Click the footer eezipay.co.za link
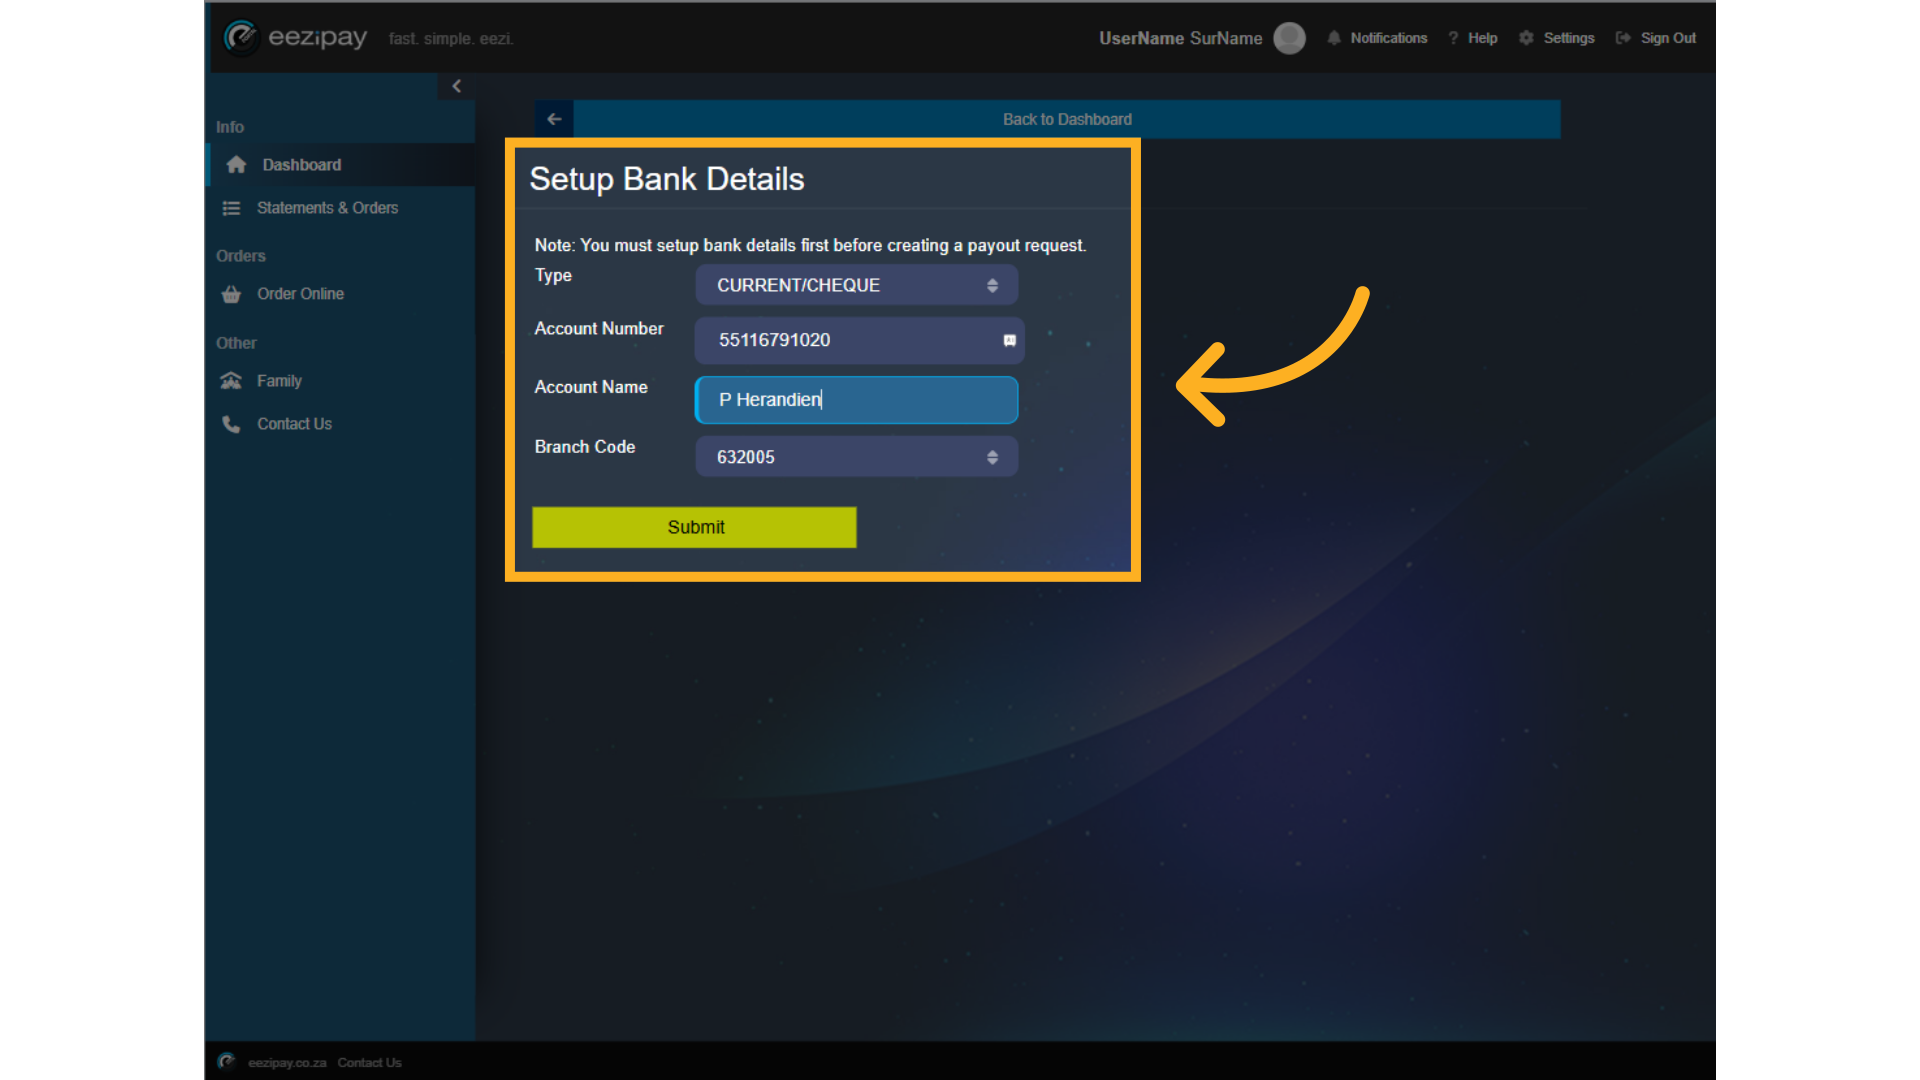Screen dimensions: 1920x1080 287,1063
